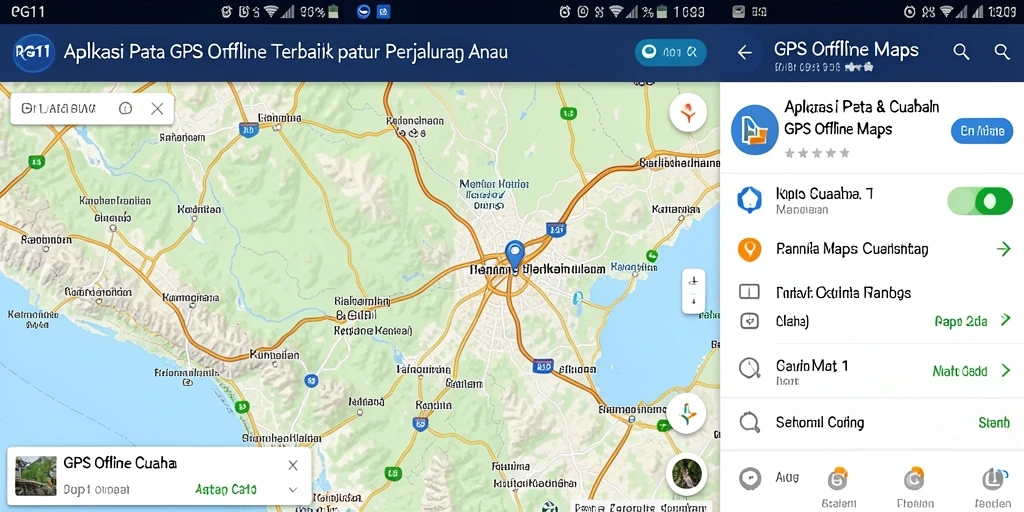Zoom in with the map plus button
1024x512 pixels.
point(693,281)
